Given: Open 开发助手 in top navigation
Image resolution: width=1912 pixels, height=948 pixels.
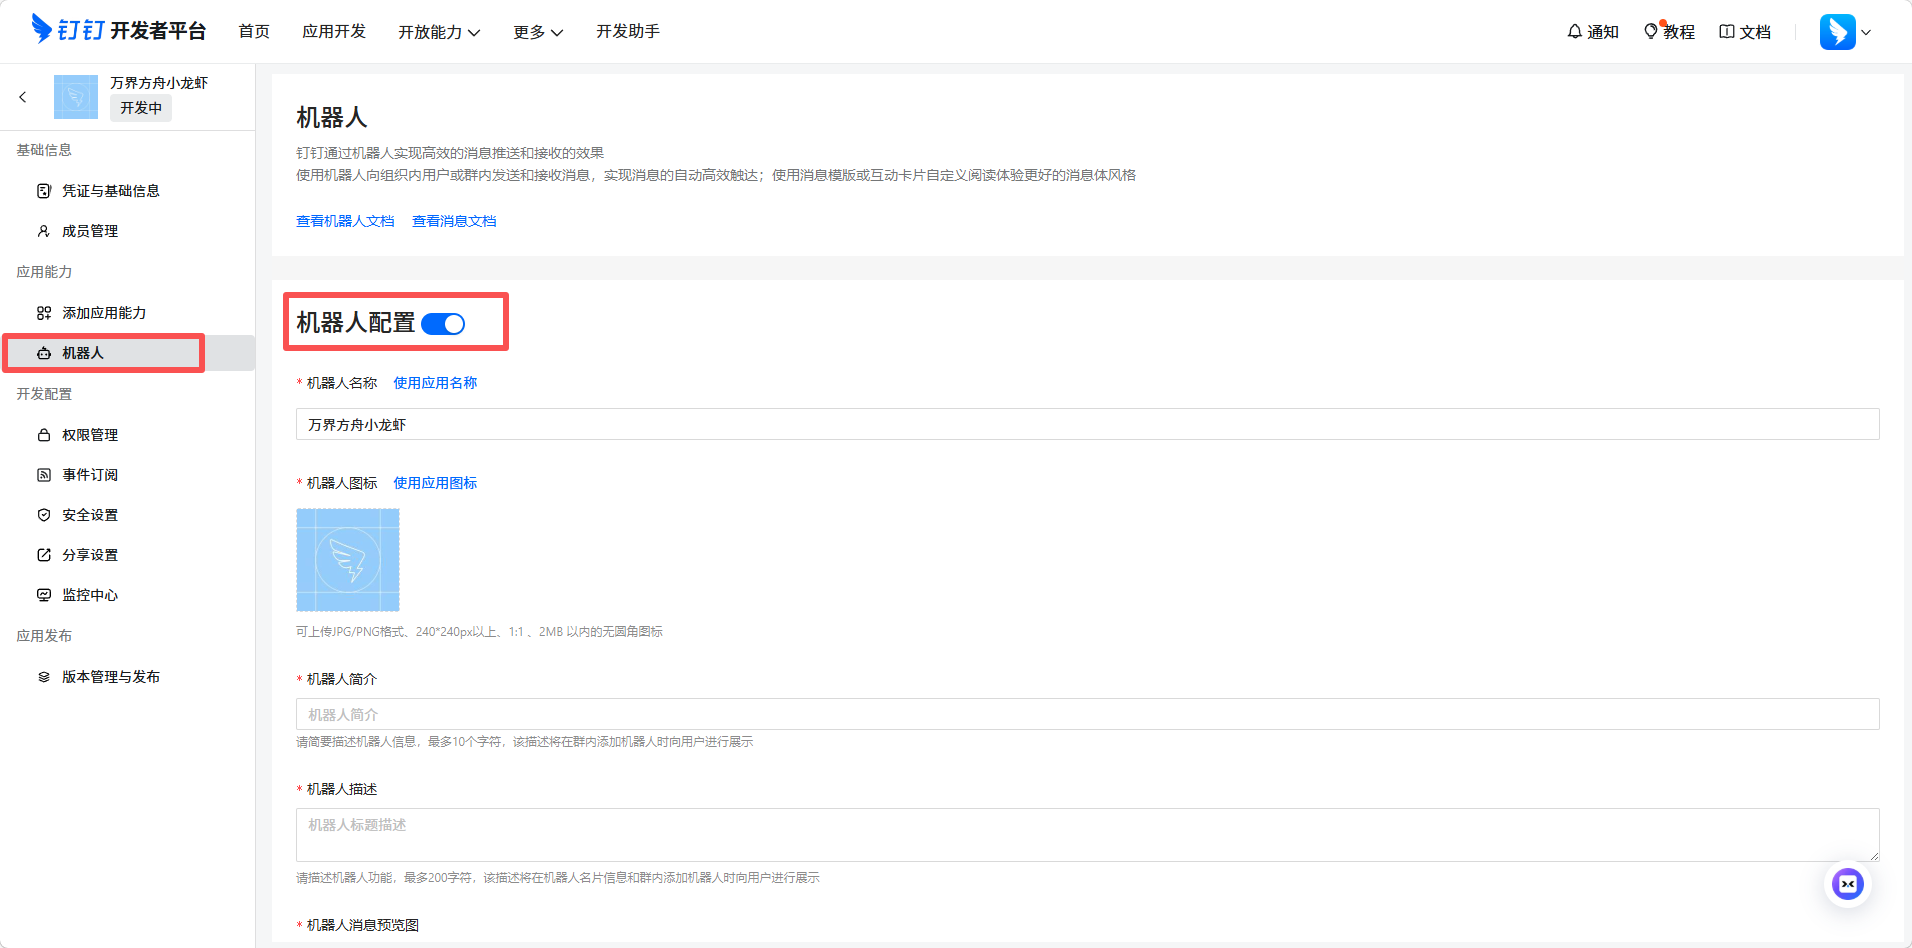Looking at the screenshot, I should [628, 32].
